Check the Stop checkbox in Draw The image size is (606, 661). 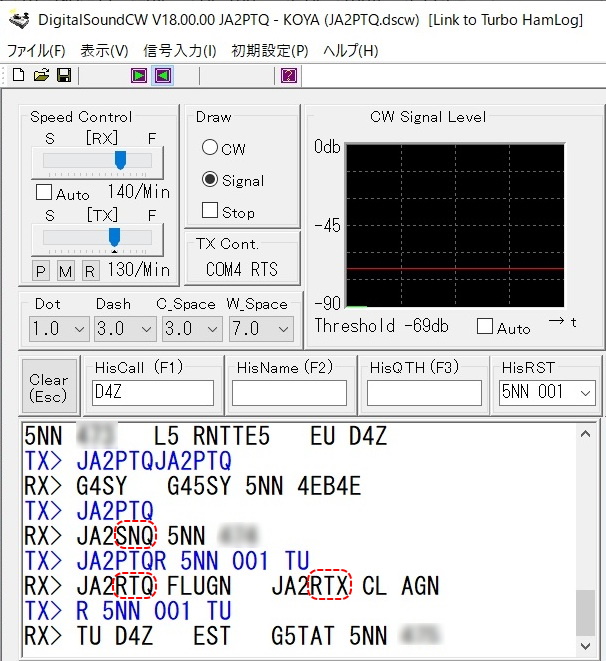[x=210, y=210]
